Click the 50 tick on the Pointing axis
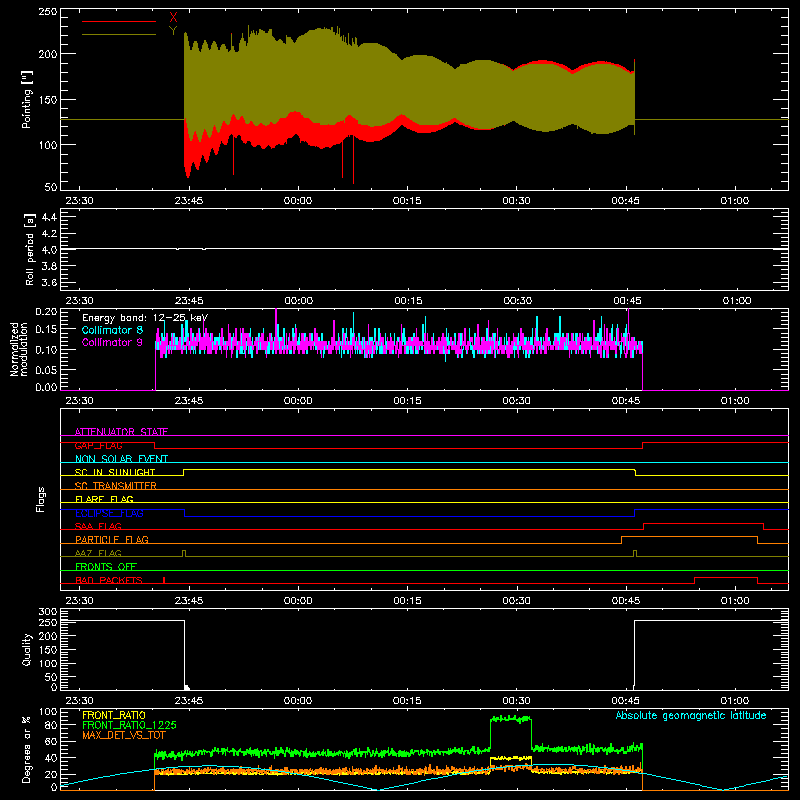The width and height of the screenshot is (800, 800). coord(51,187)
